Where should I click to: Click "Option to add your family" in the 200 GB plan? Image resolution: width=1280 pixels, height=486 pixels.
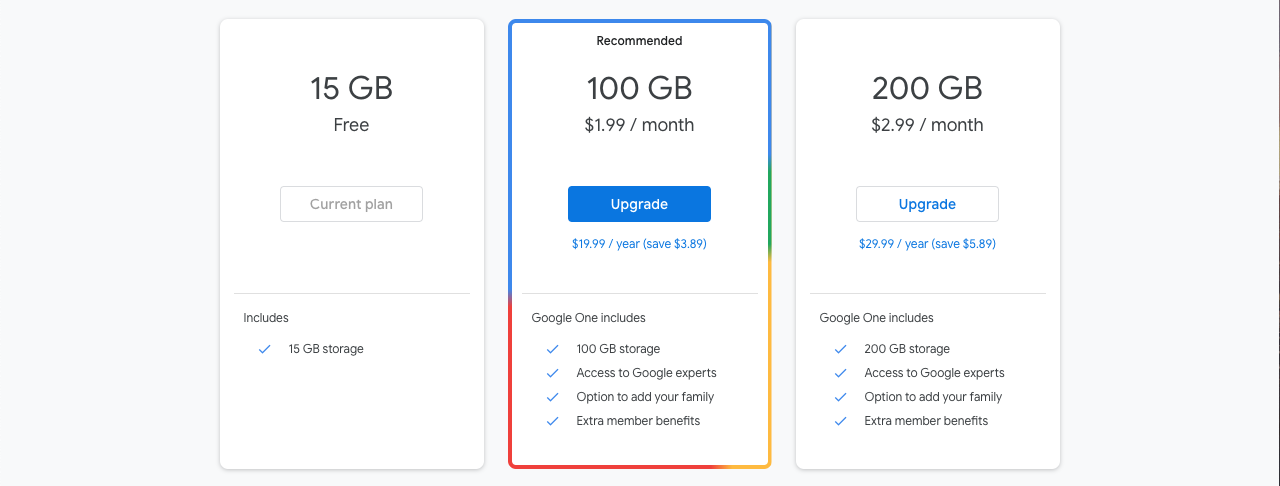tap(933, 397)
